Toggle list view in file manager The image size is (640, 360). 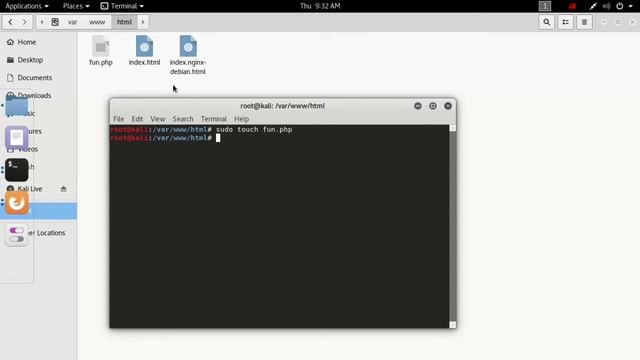tap(565, 22)
